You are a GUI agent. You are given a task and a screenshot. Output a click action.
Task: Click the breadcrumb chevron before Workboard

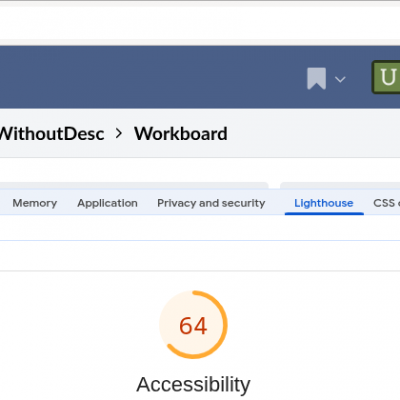click(119, 134)
